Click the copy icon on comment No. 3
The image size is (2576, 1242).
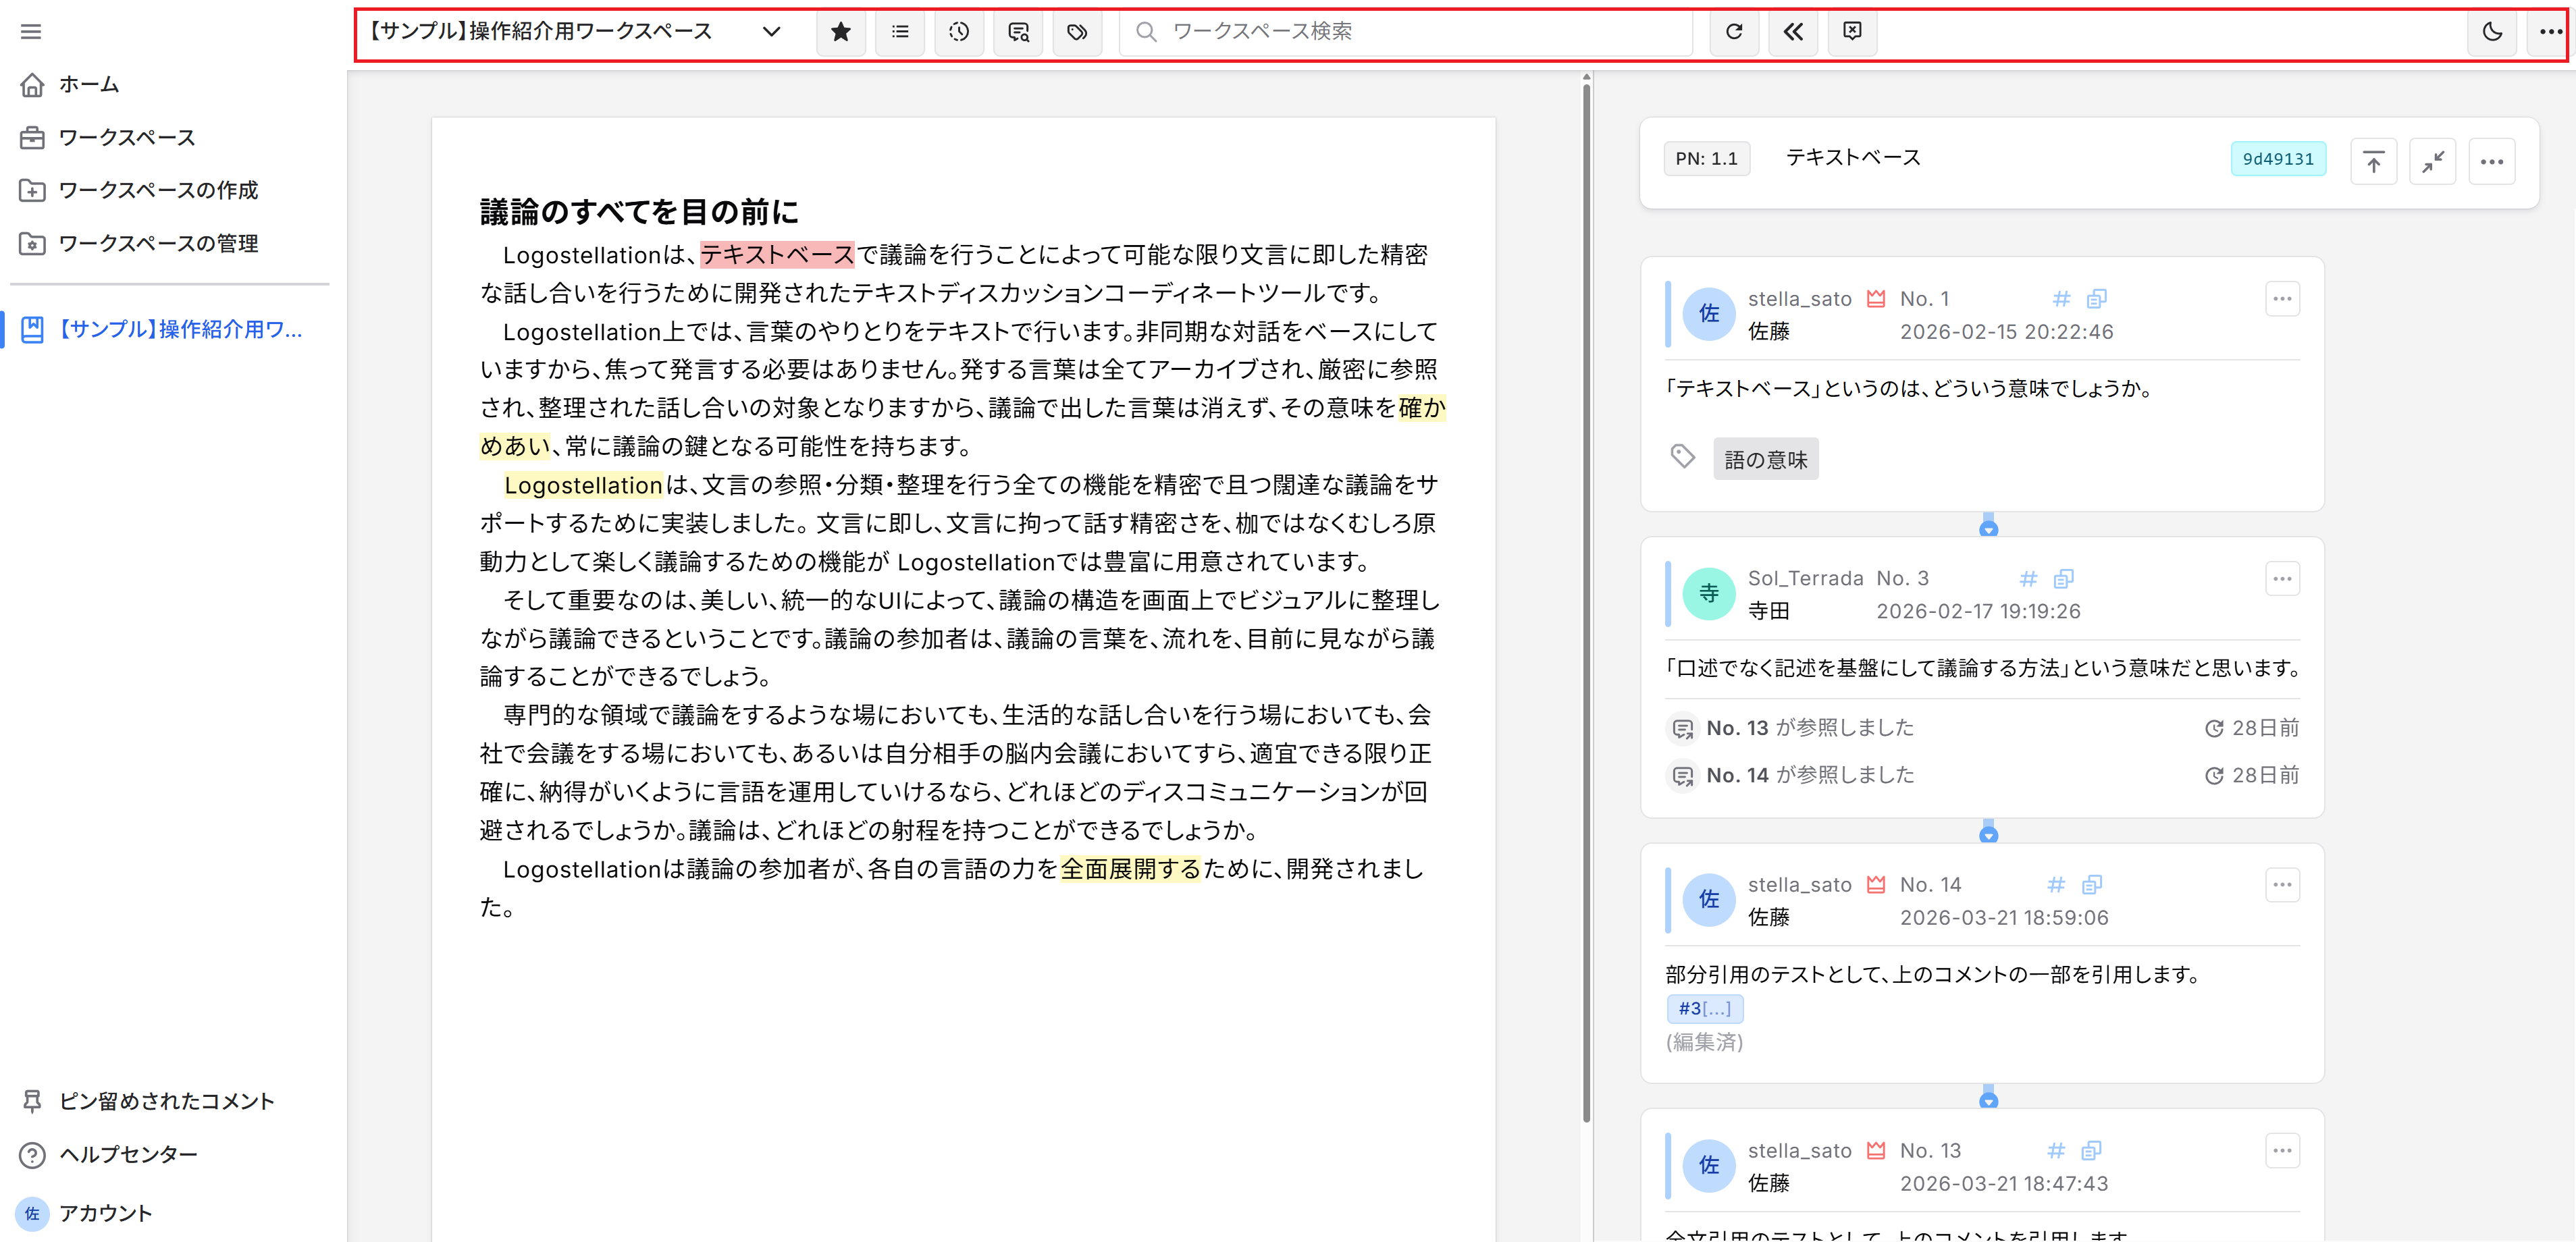(2063, 578)
